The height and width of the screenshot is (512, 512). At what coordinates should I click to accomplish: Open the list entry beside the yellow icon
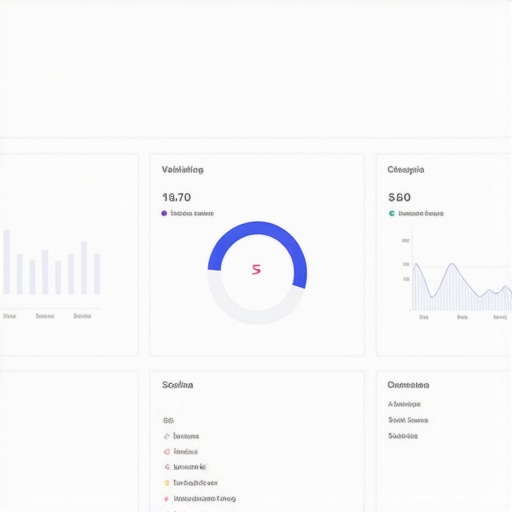pos(196,483)
